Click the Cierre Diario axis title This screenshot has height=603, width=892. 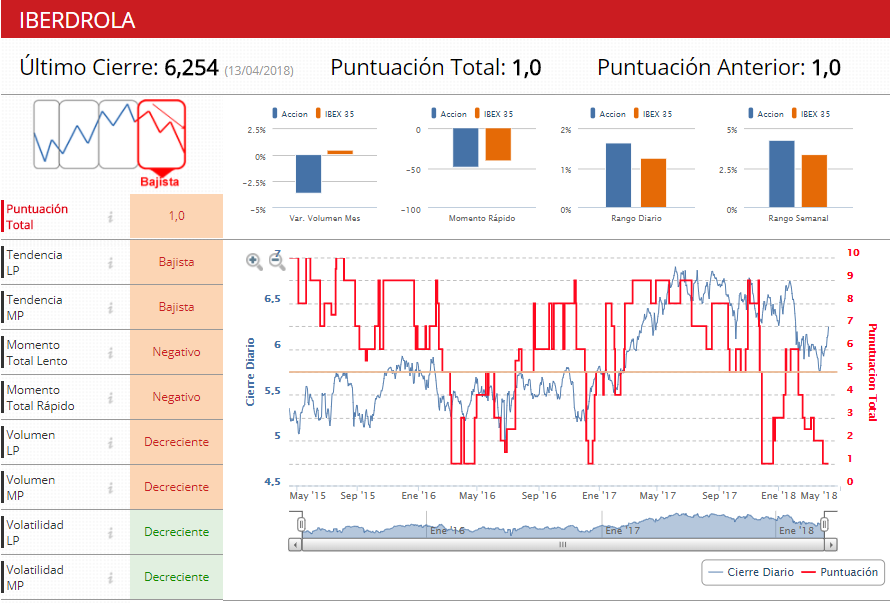[250, 372]
